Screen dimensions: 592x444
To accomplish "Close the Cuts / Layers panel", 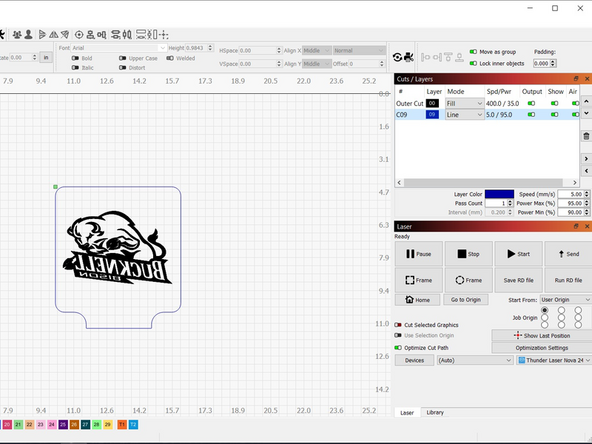I will pyautogui.click(x=587, y=79).
